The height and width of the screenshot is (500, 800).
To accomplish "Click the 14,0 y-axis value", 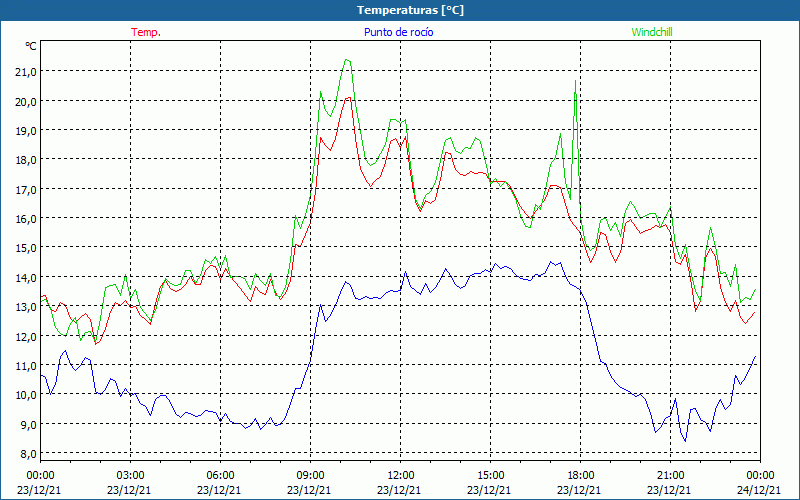I will pyautogui.click(x=26, y=277).
